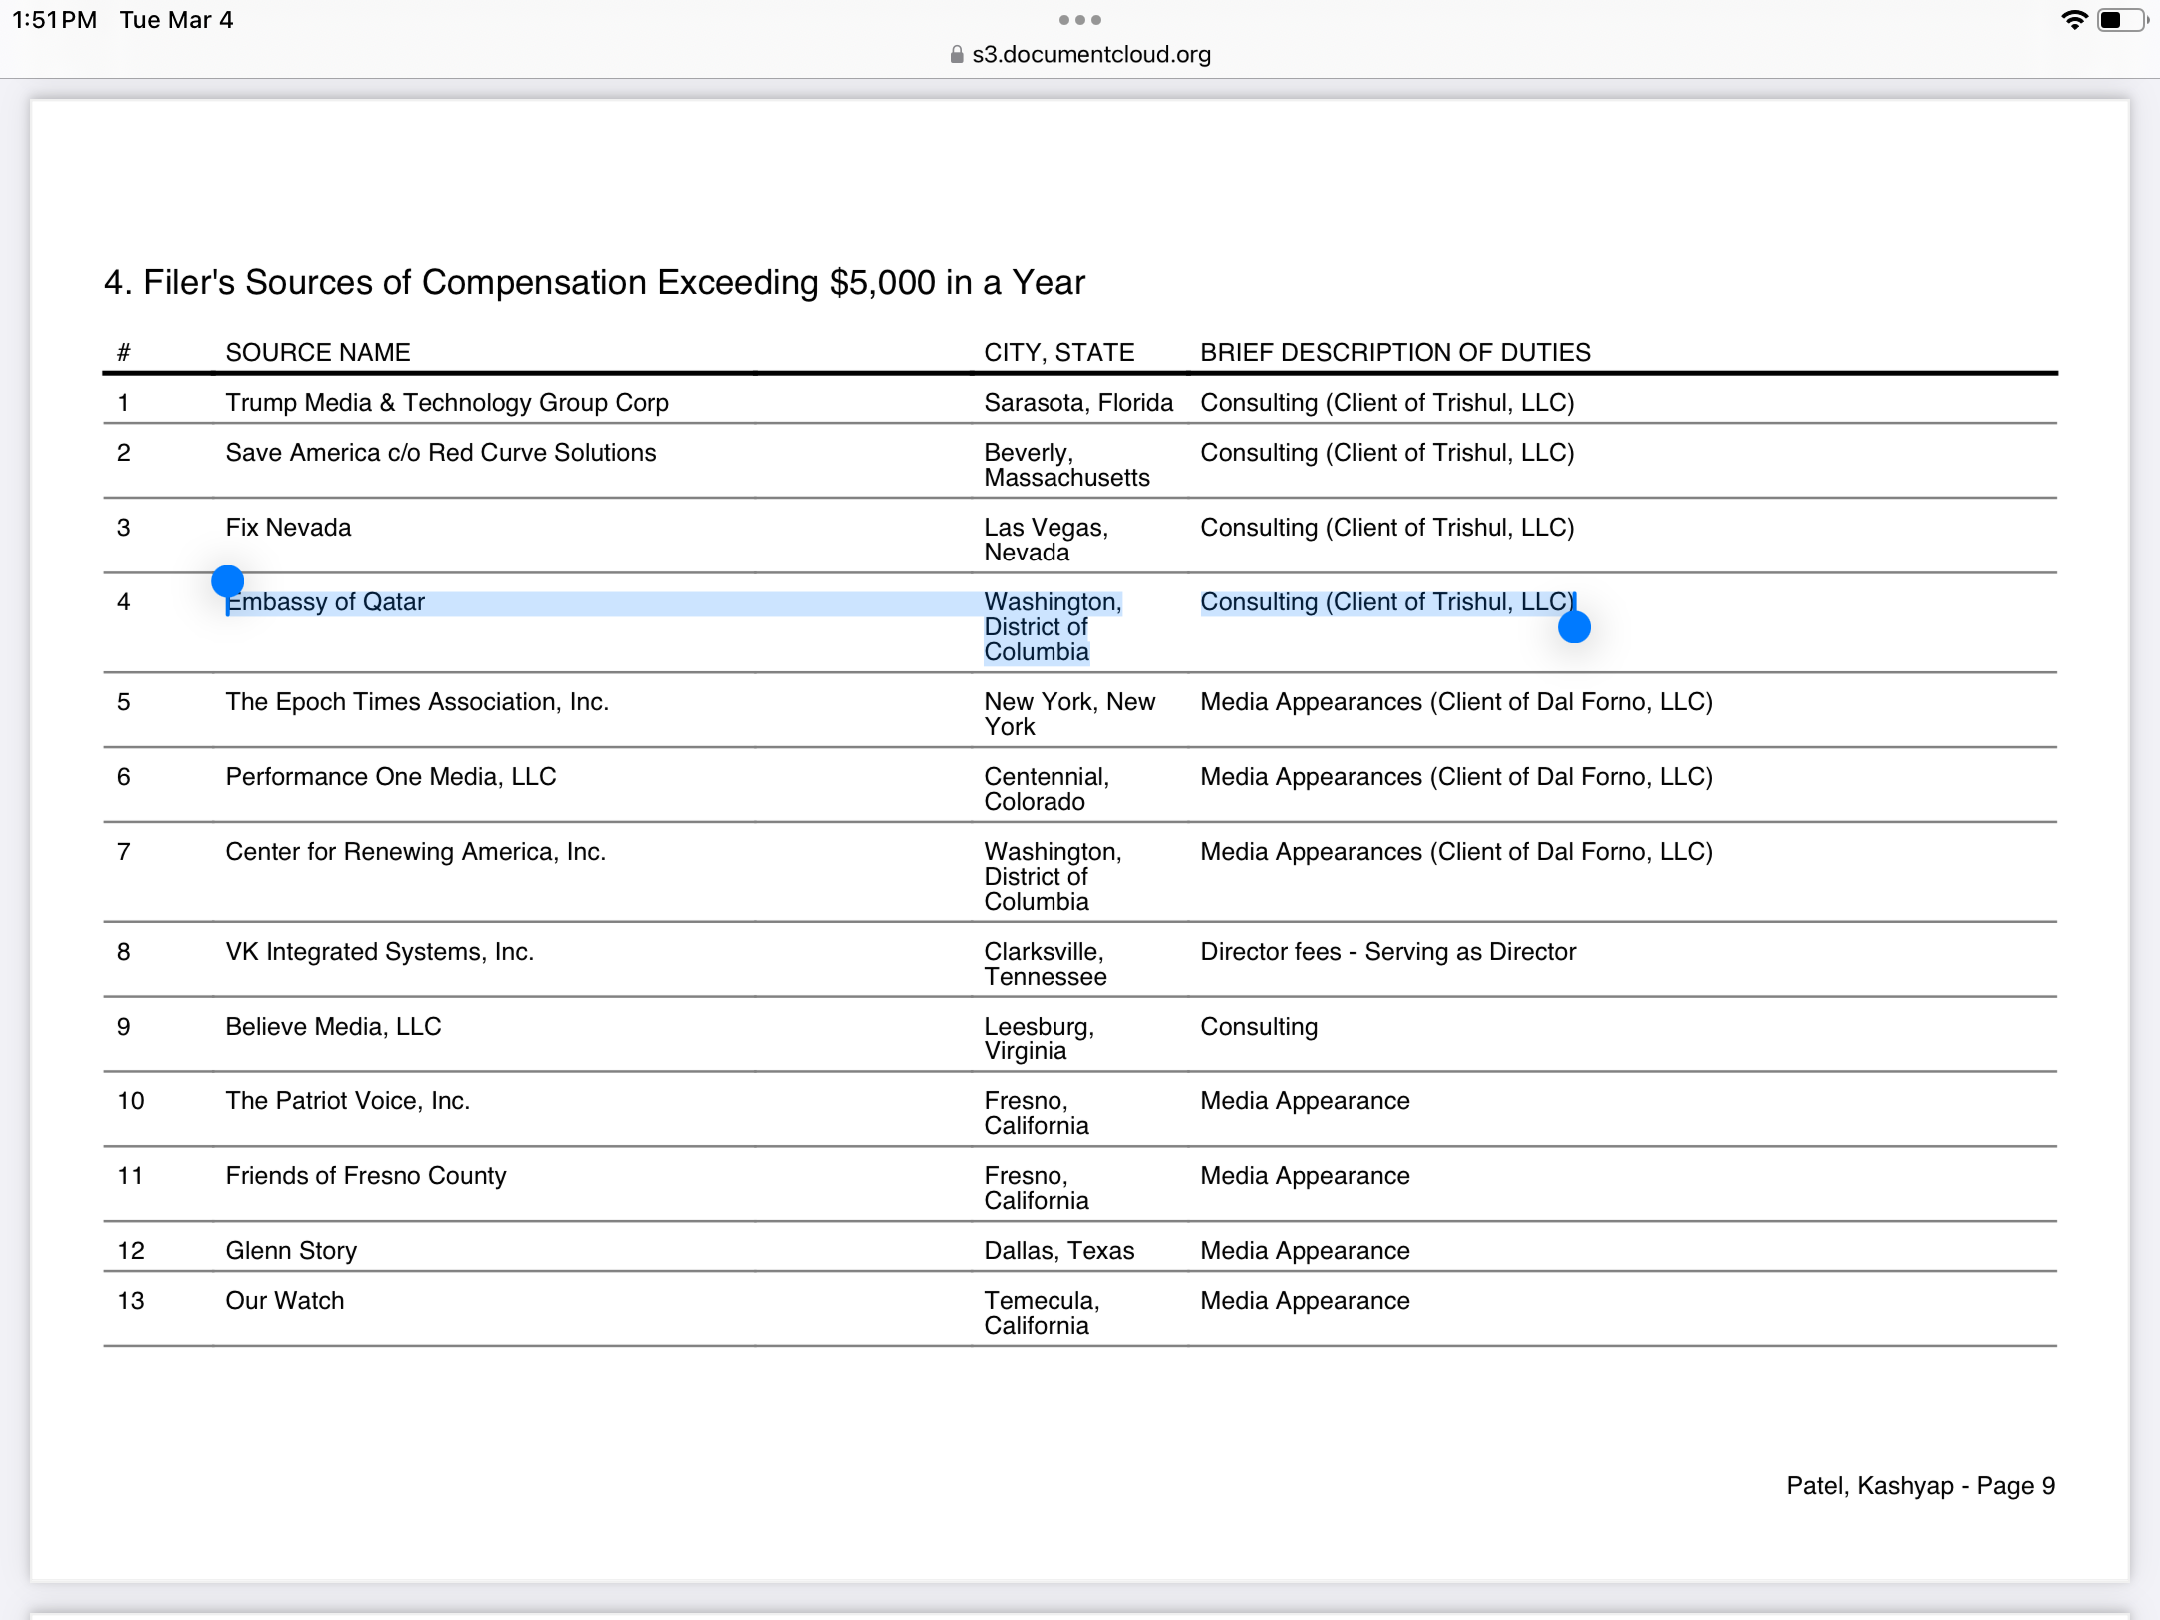Click New York, New York cell
The width and height of the screenshot is (2160, 1620).
1070,714
